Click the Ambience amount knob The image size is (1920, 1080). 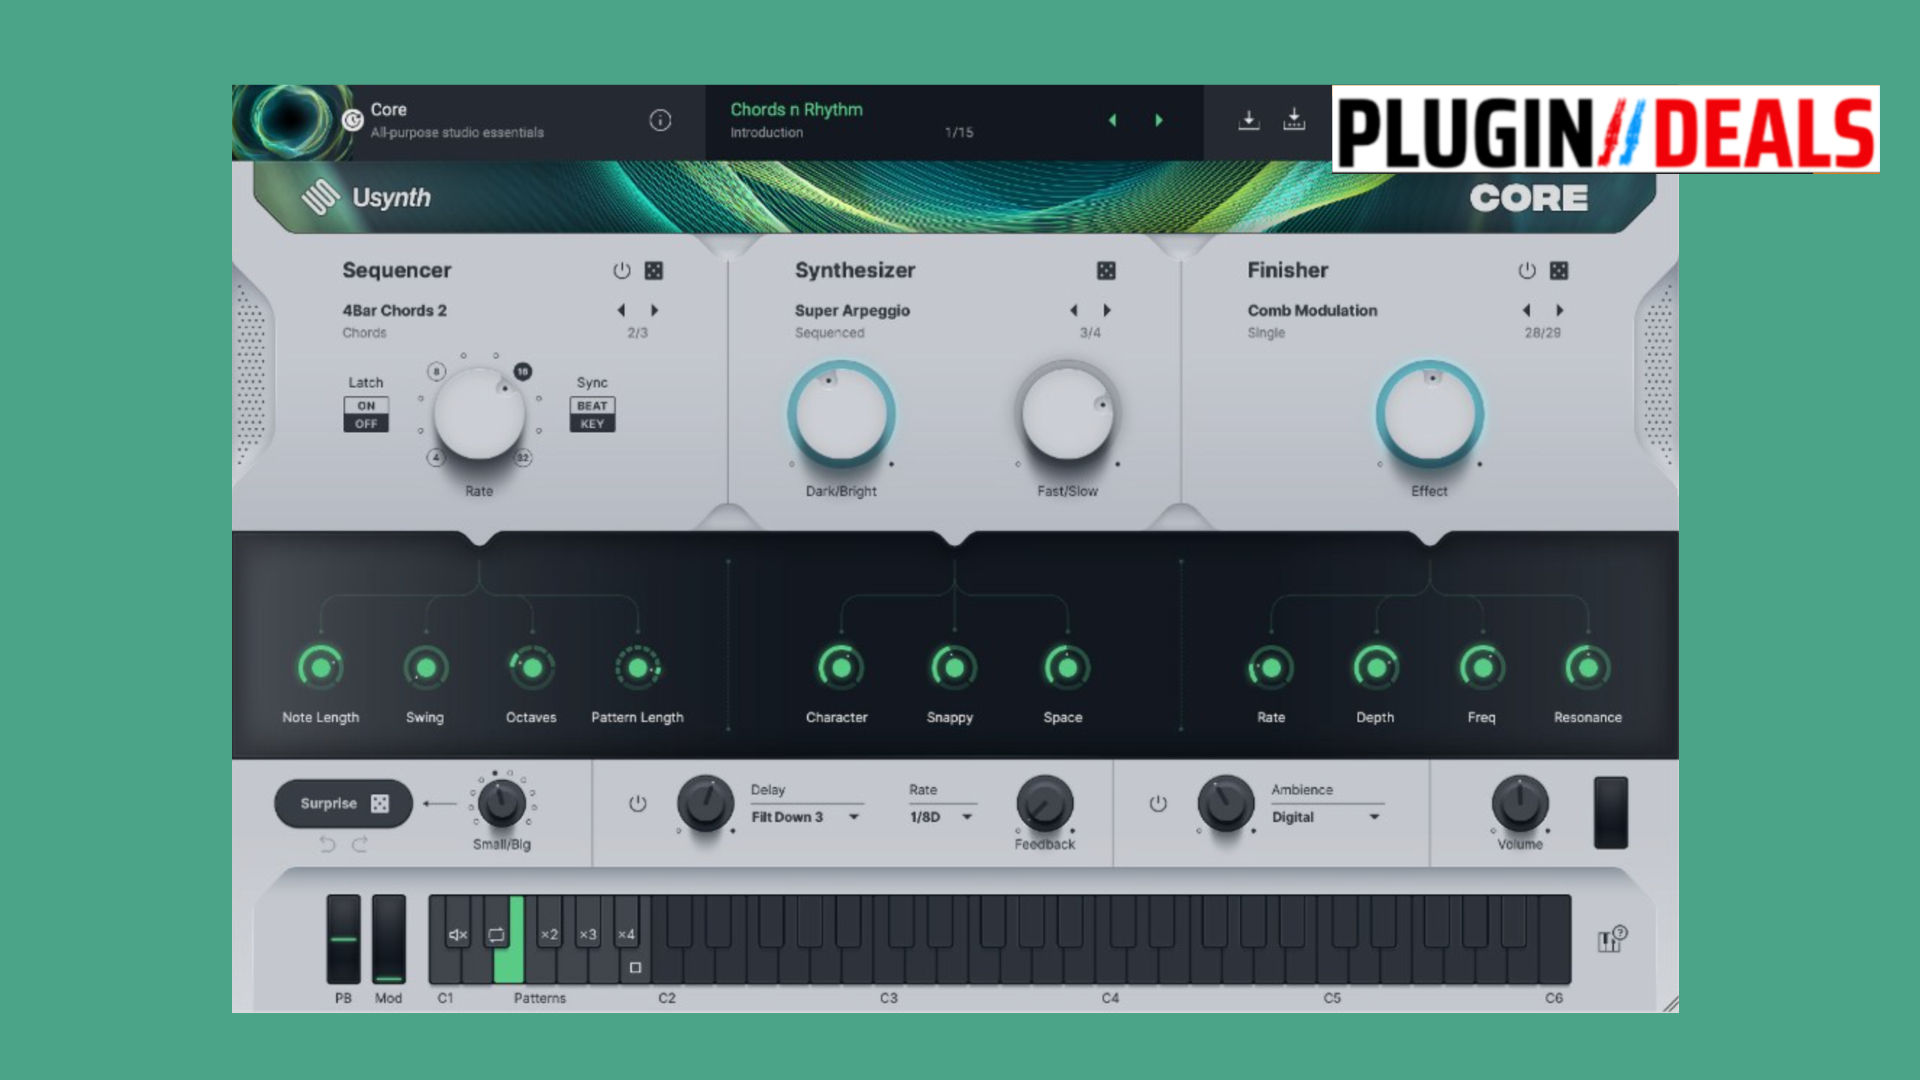(1226, 803)
